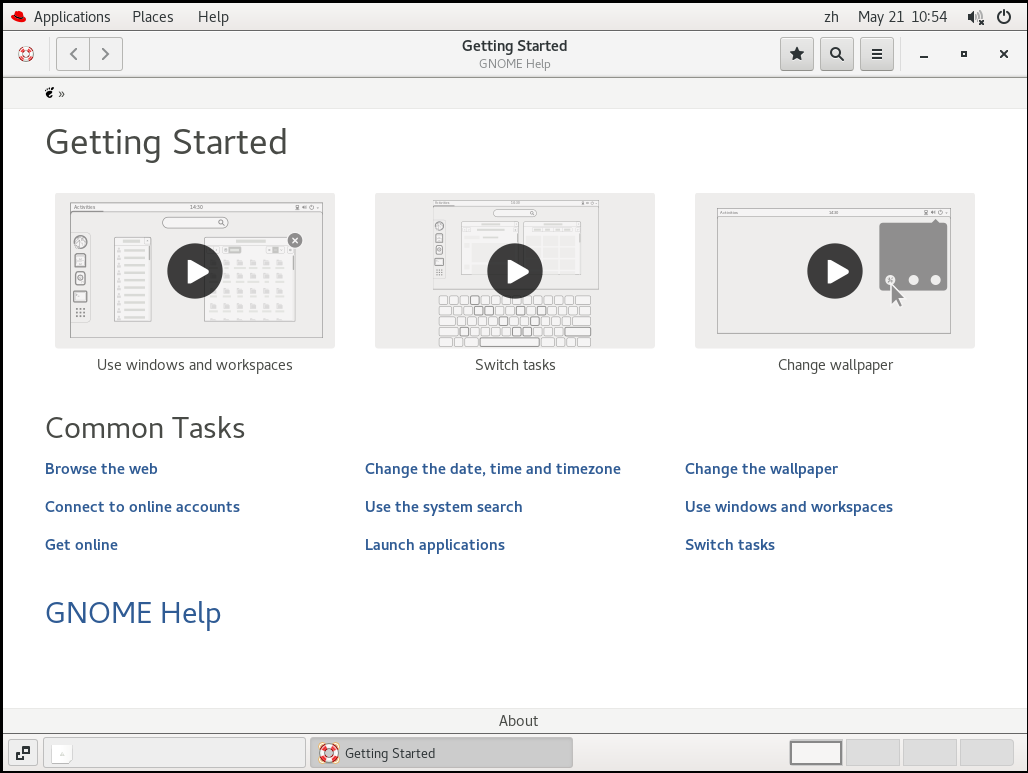Click the Change wallpaper video caption

[x=835, y=365]
